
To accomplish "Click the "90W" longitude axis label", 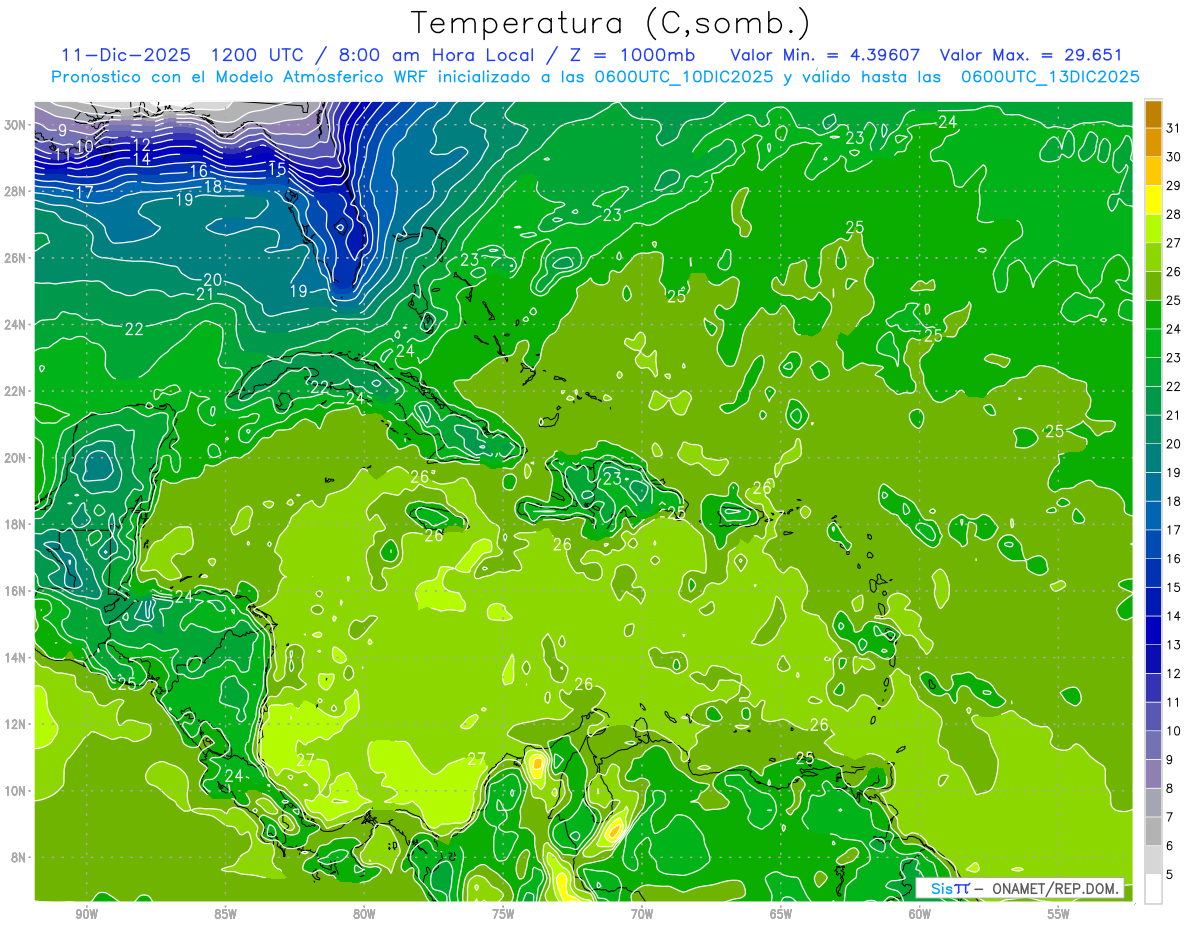I will [87, 915].
